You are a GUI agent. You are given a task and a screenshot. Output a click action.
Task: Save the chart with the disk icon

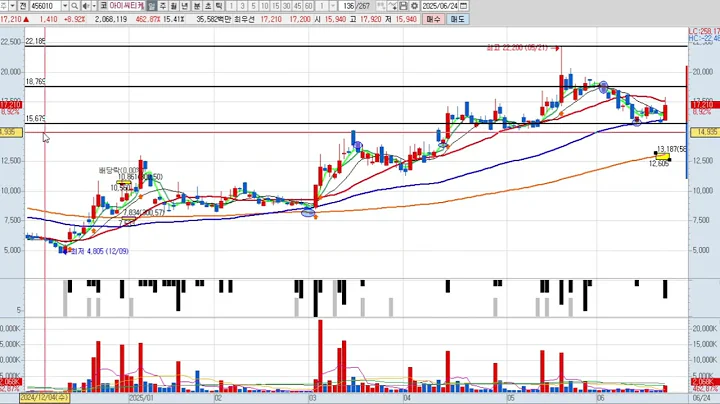(x=403, y=6)
